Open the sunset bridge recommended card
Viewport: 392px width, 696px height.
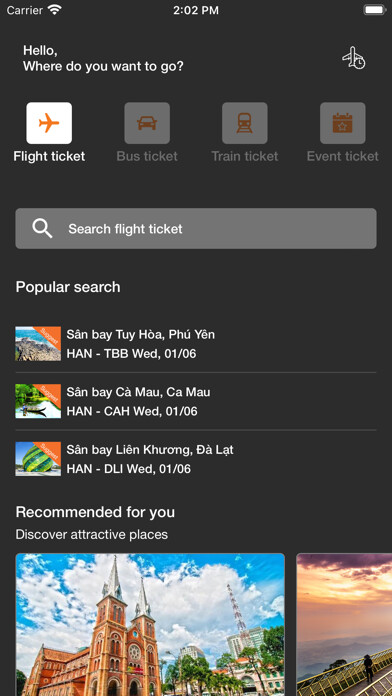click(x=344, y=625)
